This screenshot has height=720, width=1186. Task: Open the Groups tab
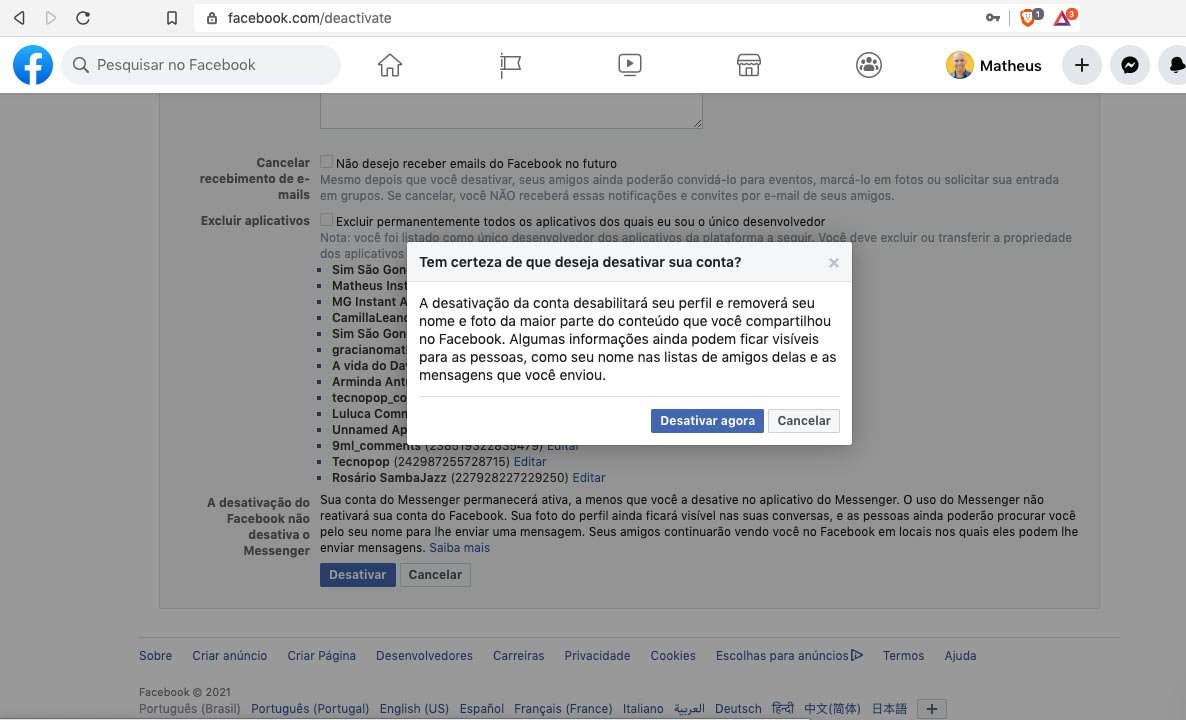(868, 65)
